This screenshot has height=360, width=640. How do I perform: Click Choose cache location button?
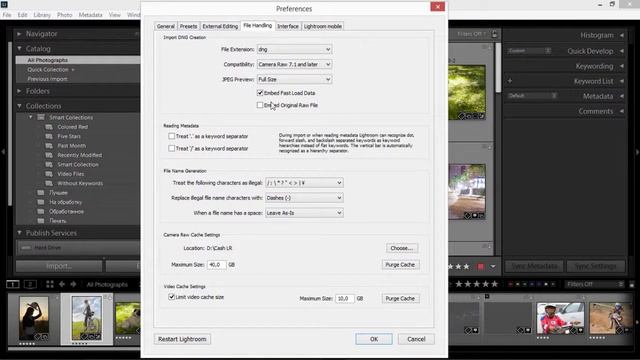tap(402, 248)
